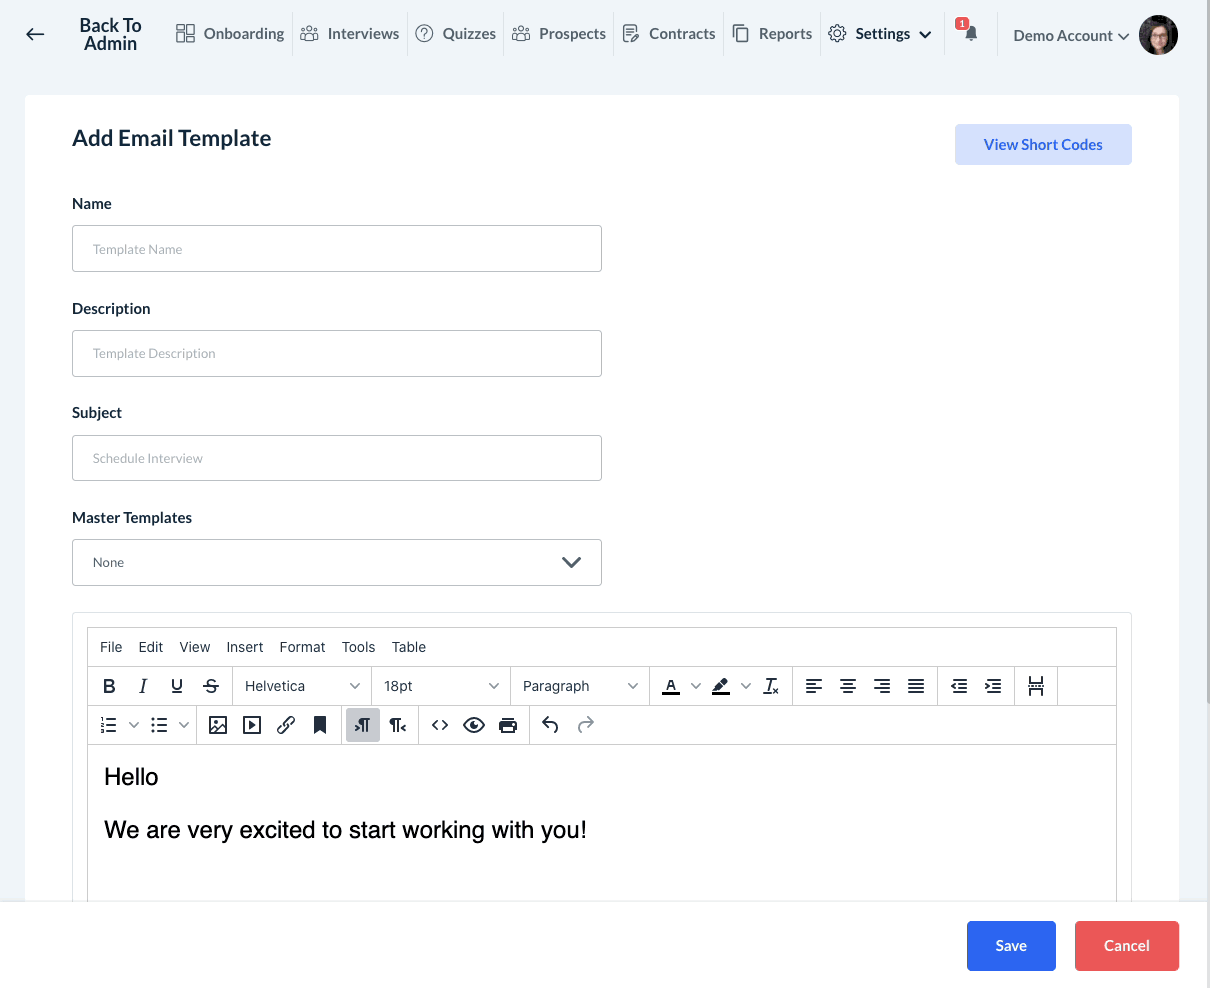Screen dimensions: 1210x988
Task: Switch to right-to-left text direction
Action: [x=398, y=725]
